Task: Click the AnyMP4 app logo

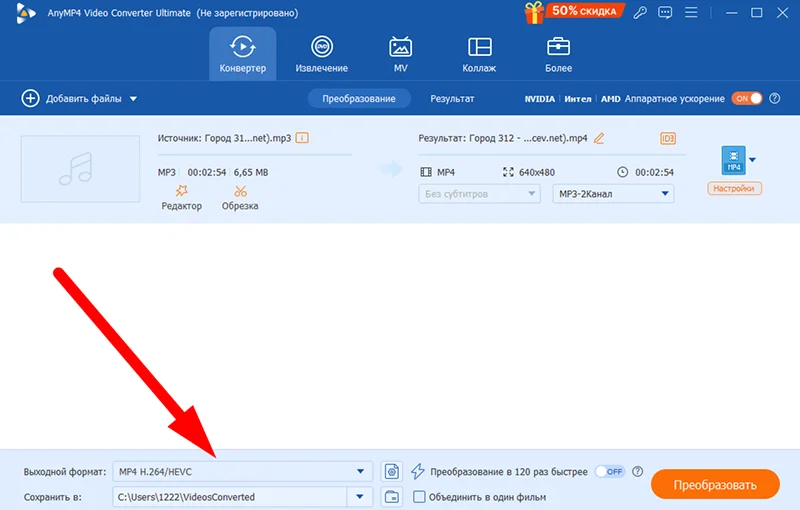Action: tap(26, 13)
